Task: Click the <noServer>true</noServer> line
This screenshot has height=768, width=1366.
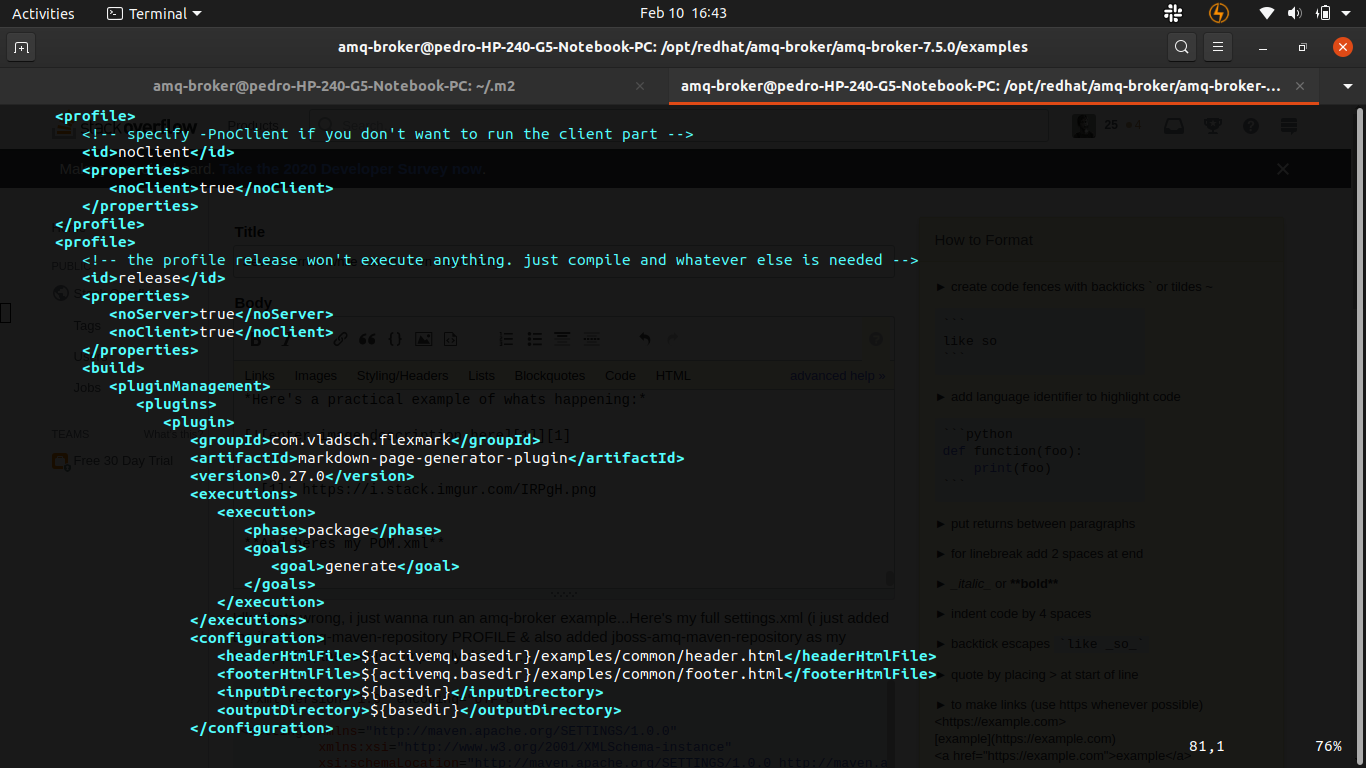Action: click(x=221, y=314)
